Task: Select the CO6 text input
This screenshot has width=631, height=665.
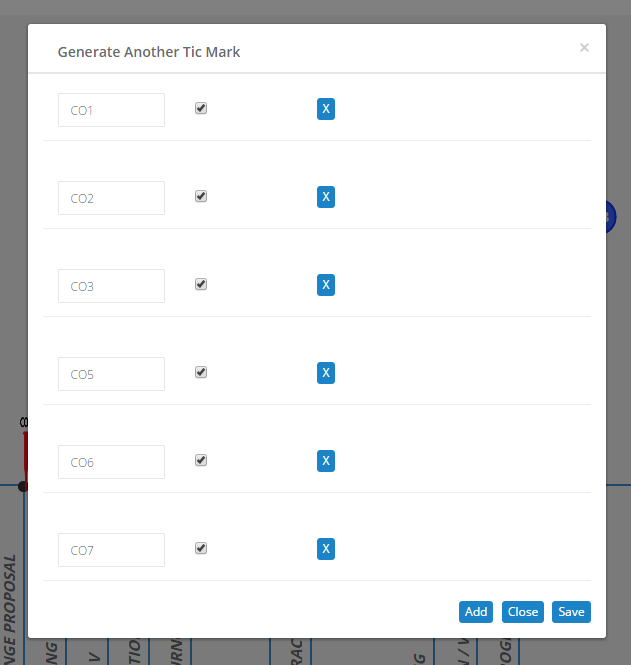Action: click(x=111, y=462)
